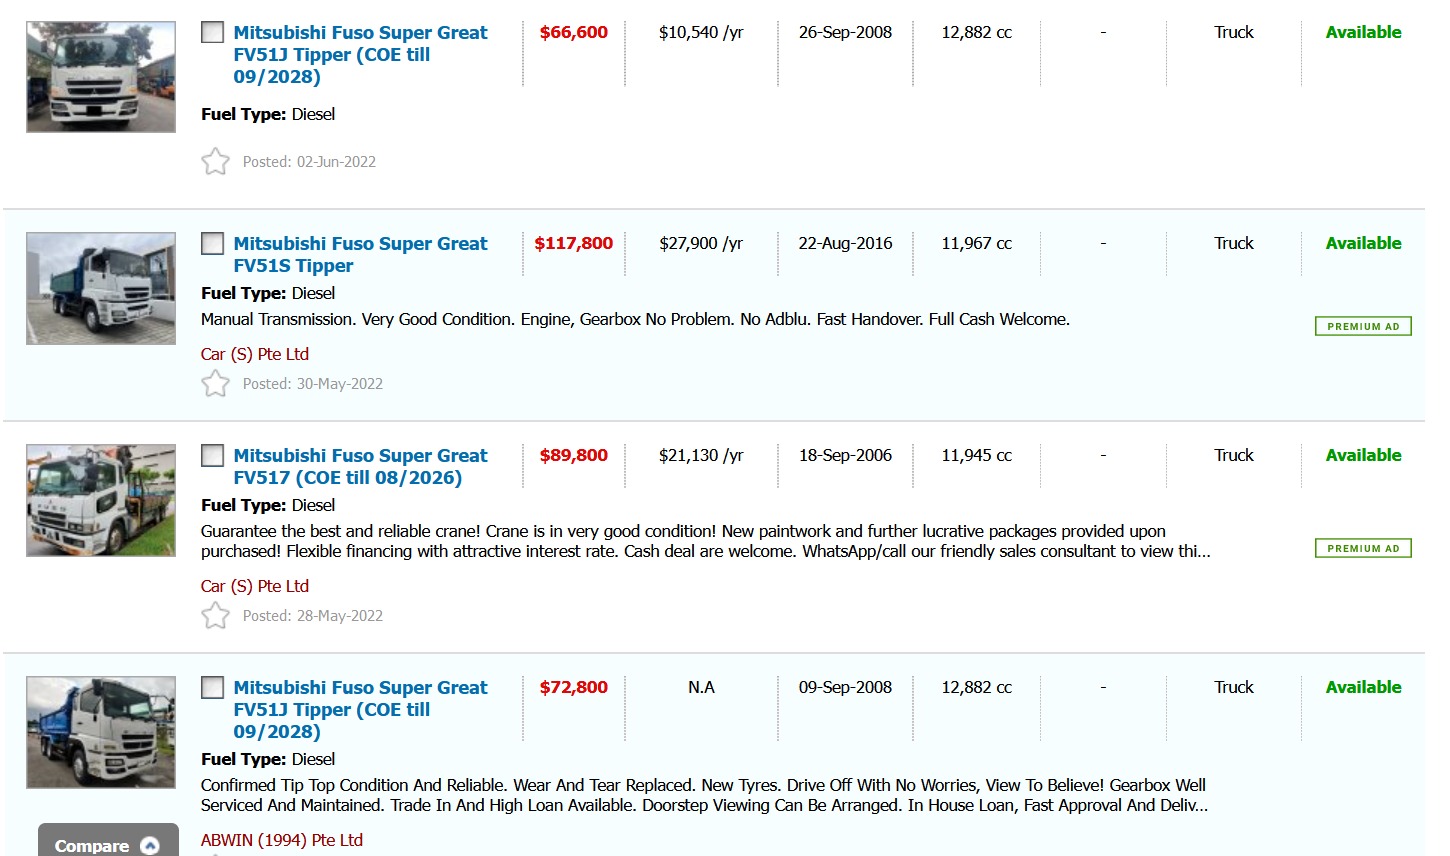This screenshot has width=1450, height=856.
Task: Check the FV517 (COE till 08/2026) box
Action: (213, 455)
